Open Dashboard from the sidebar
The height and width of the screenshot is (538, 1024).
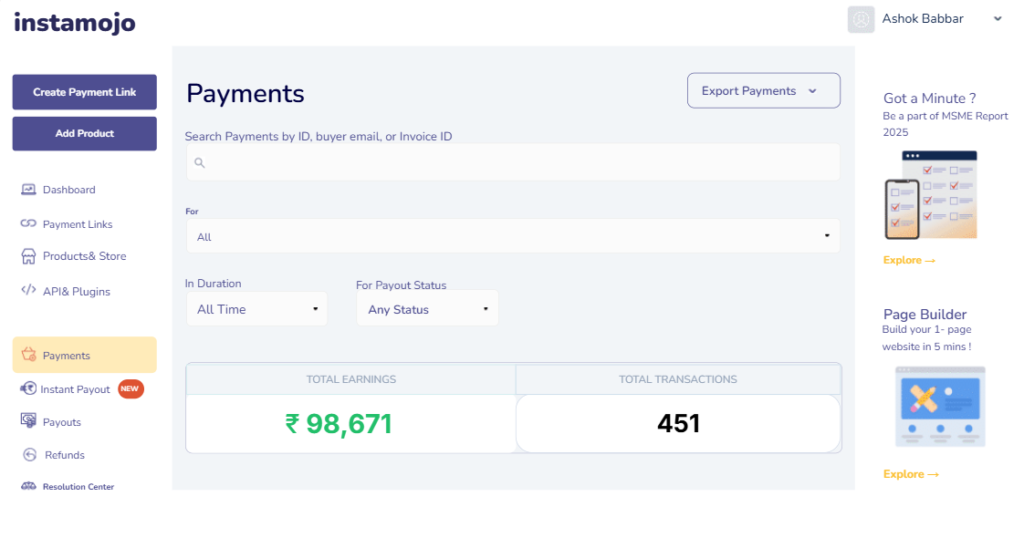coord(69,190)
